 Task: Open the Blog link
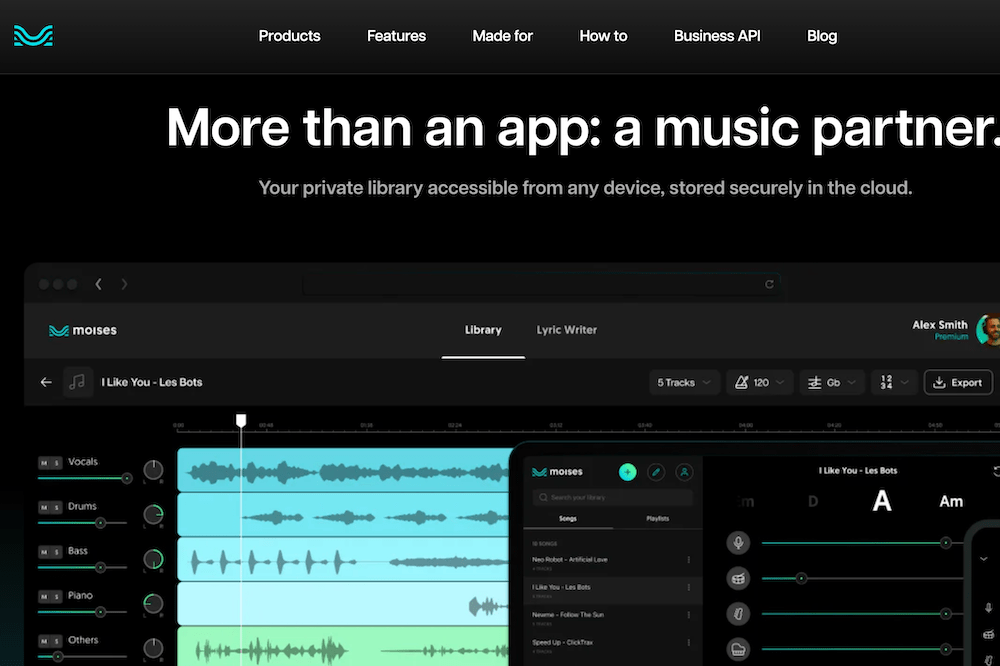[821, 36]
